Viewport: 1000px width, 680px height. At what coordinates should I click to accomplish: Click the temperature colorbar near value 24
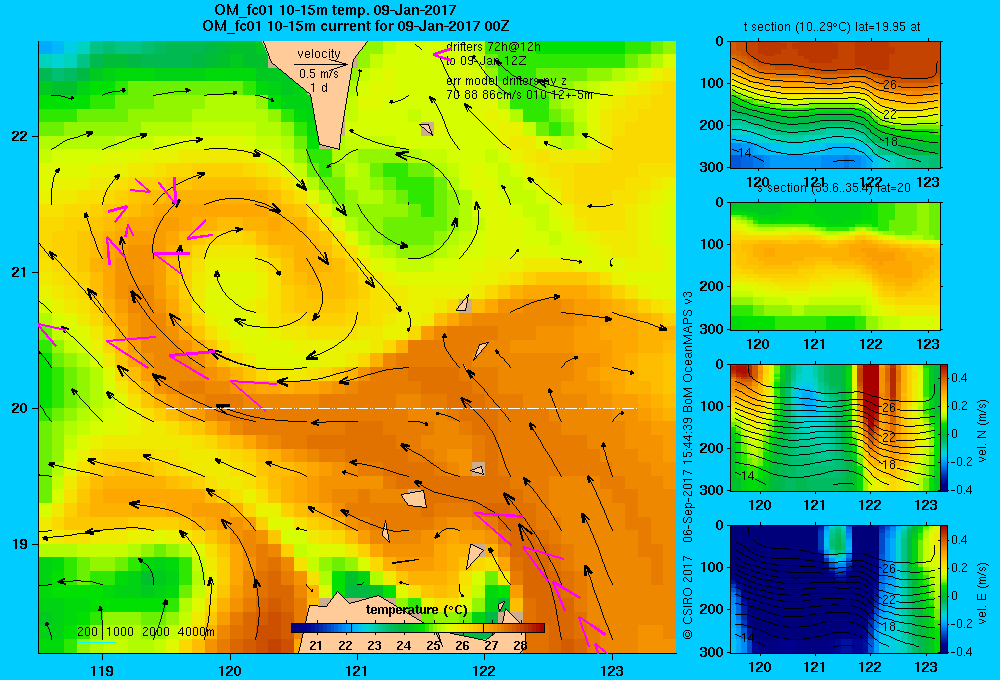click(x=404, y=628)
